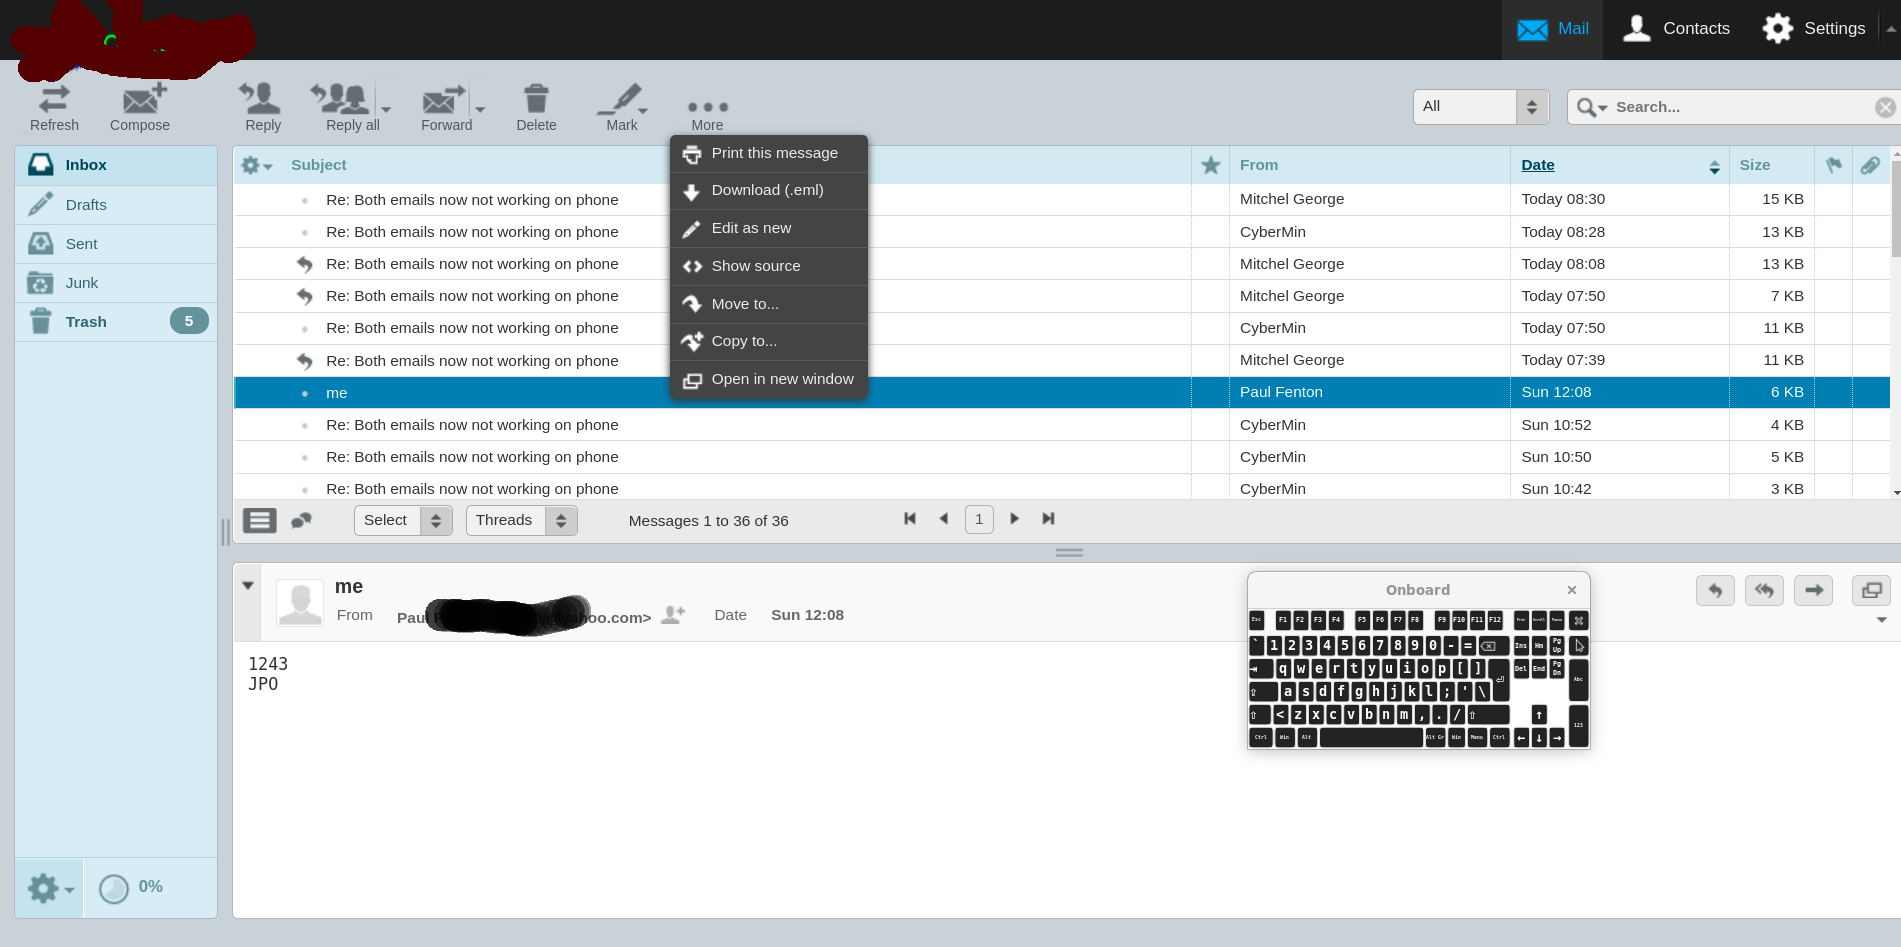This screenshot has height=947, width=1901.
Task: Delete the selected message
Action: tap(536, 108)
